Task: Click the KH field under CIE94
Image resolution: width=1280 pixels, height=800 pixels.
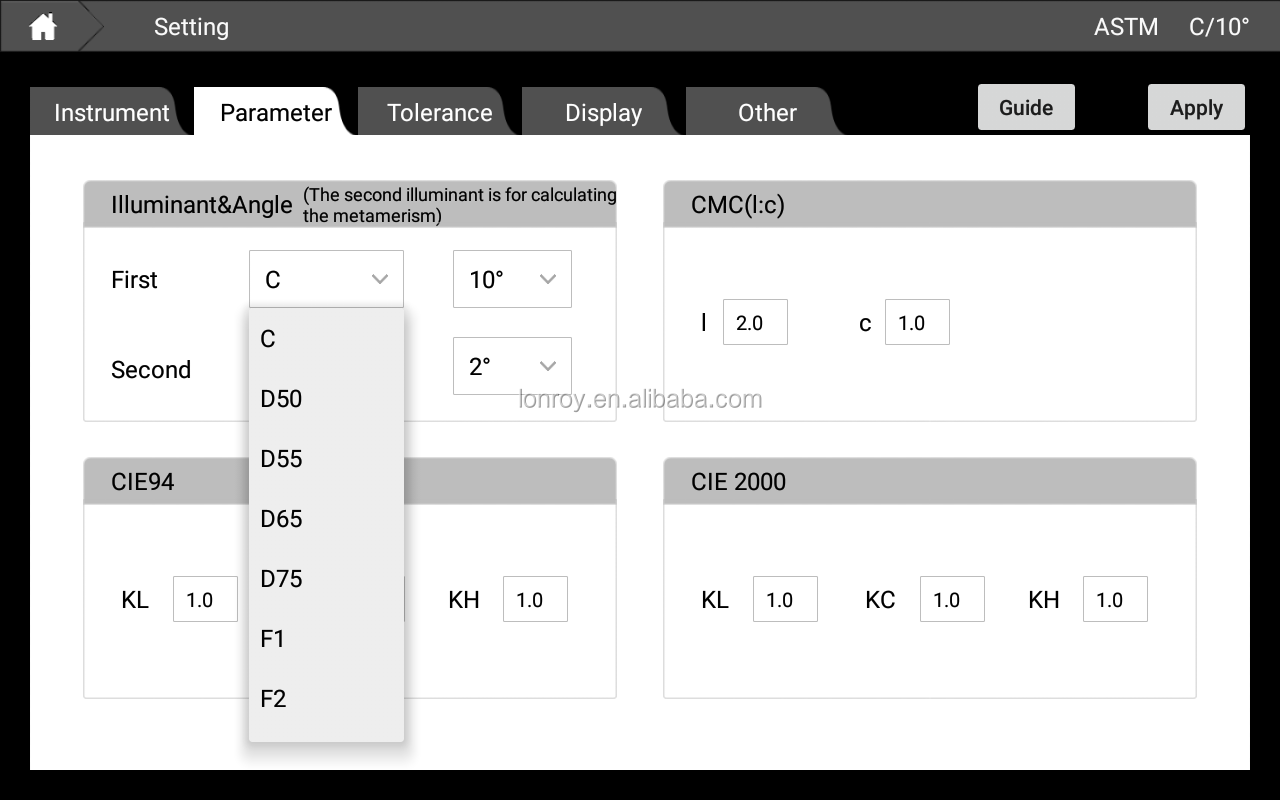Action: 535,598
